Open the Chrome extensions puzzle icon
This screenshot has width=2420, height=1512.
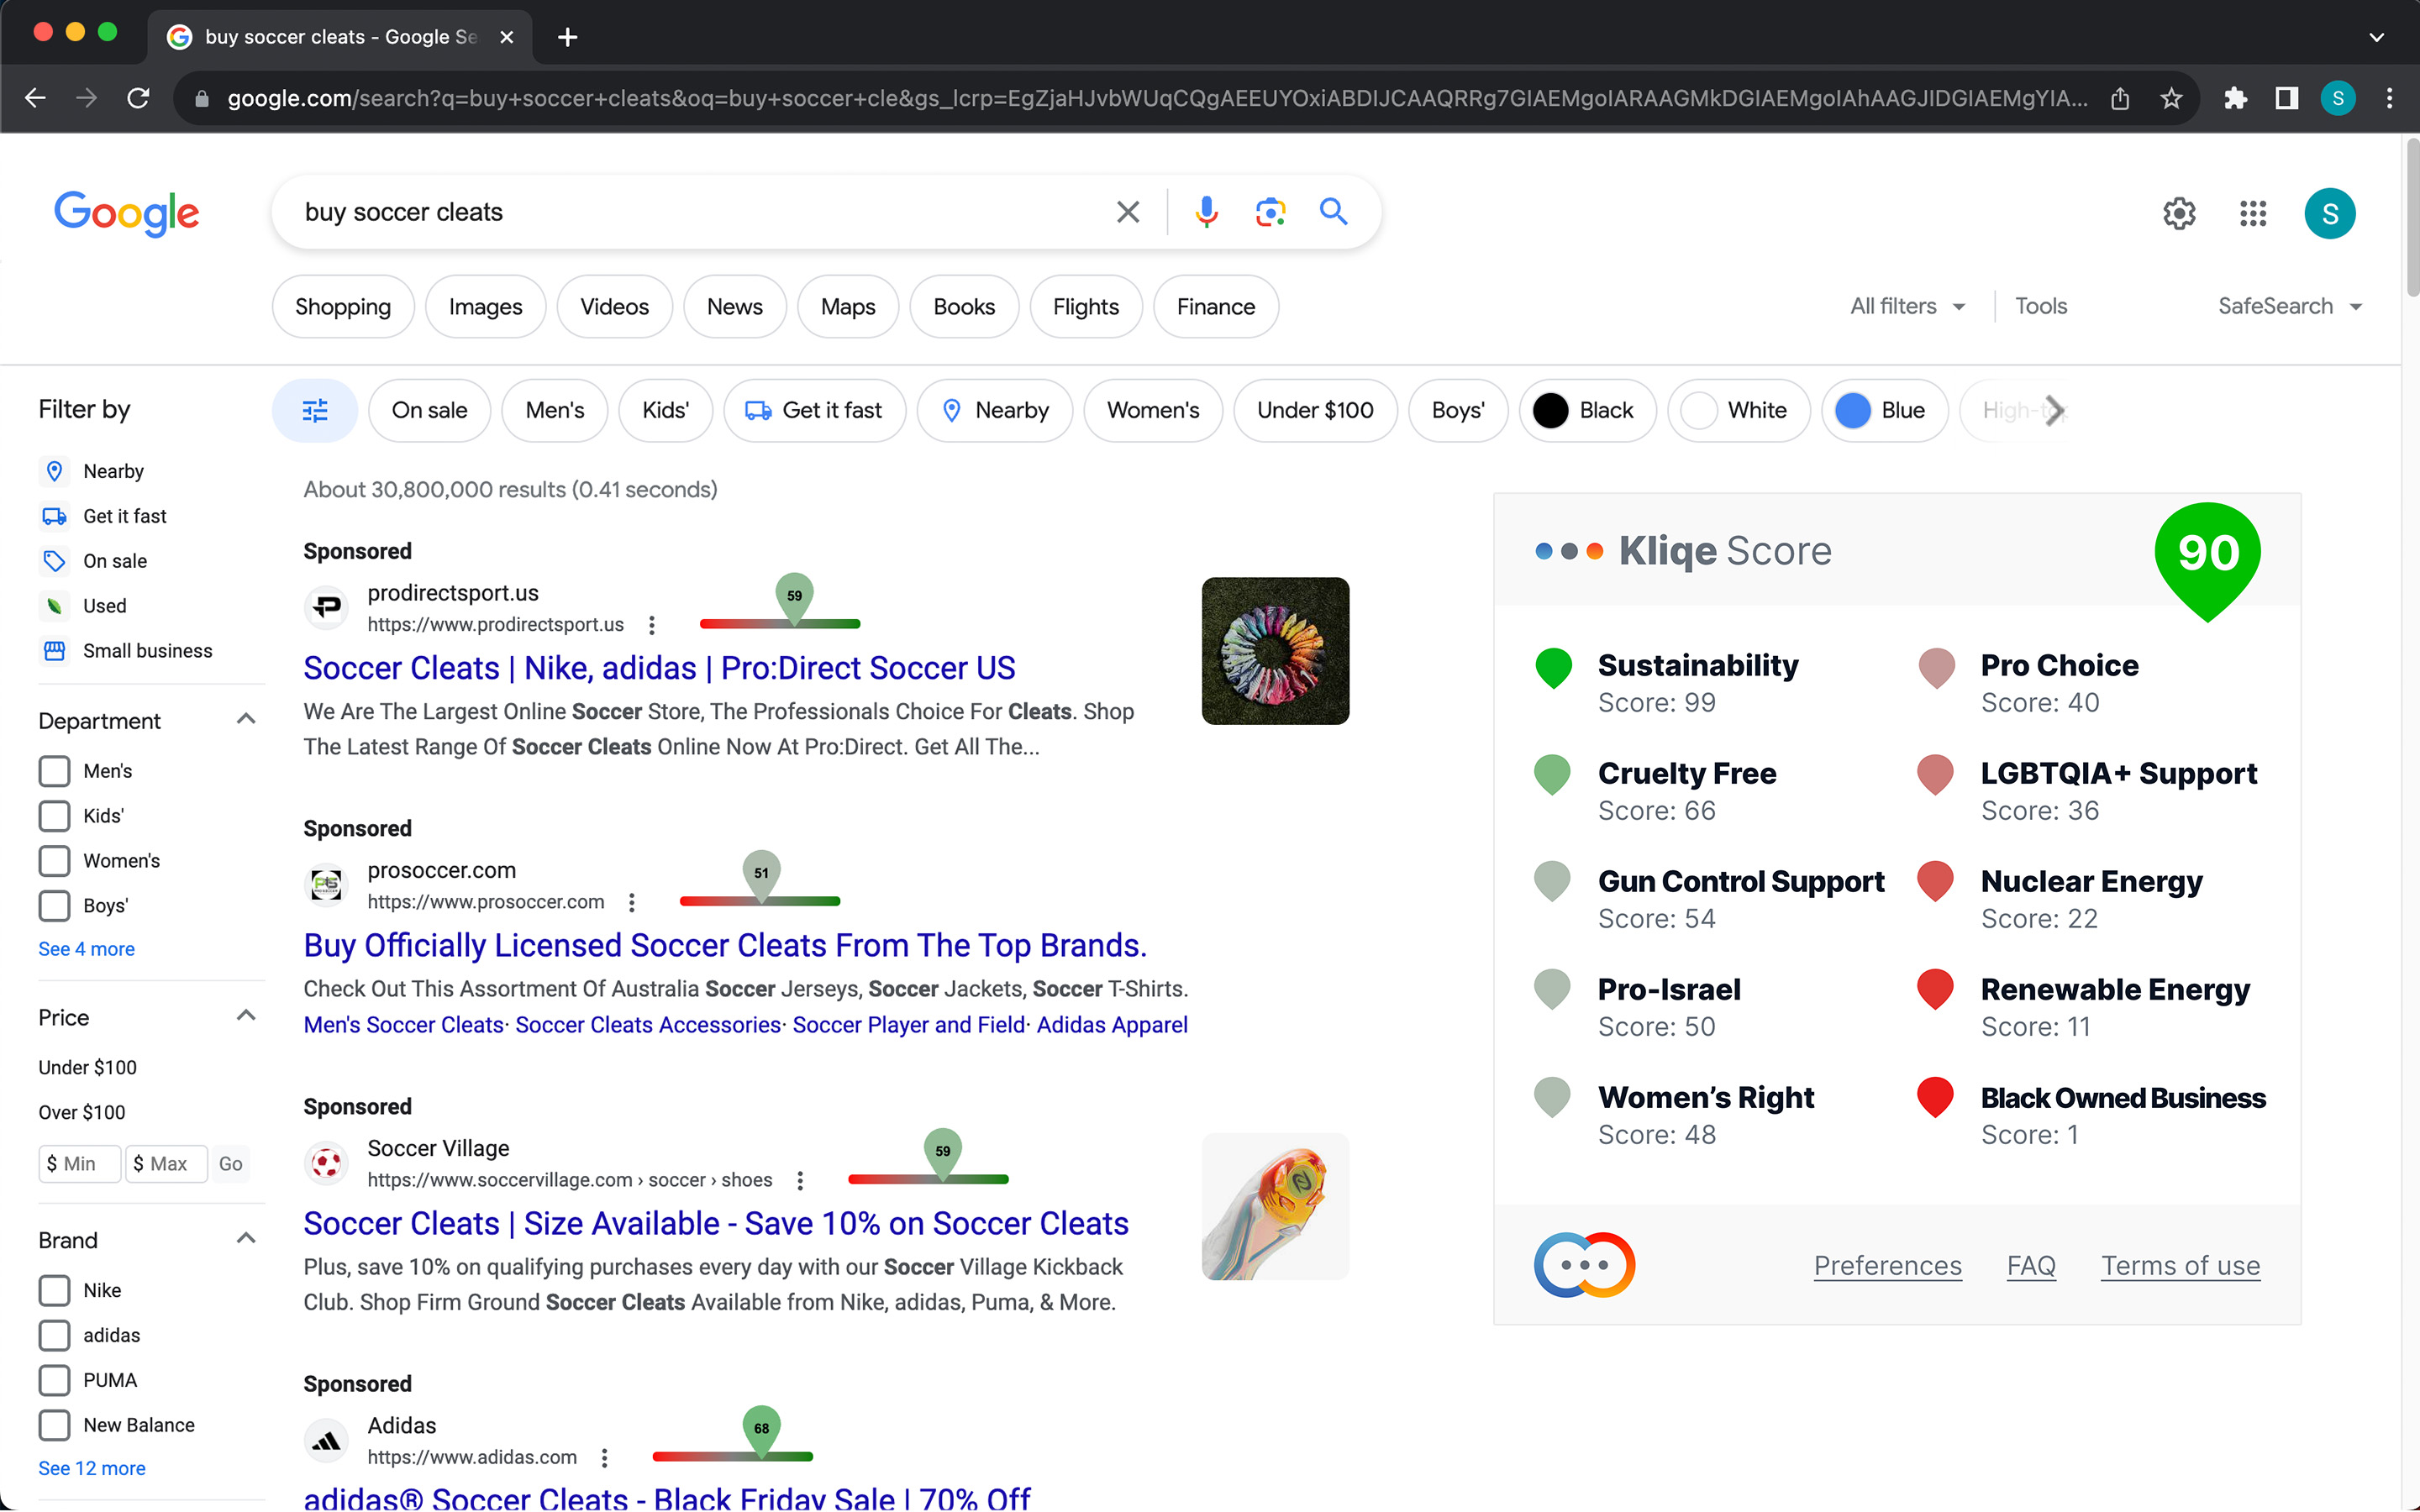2235,98
